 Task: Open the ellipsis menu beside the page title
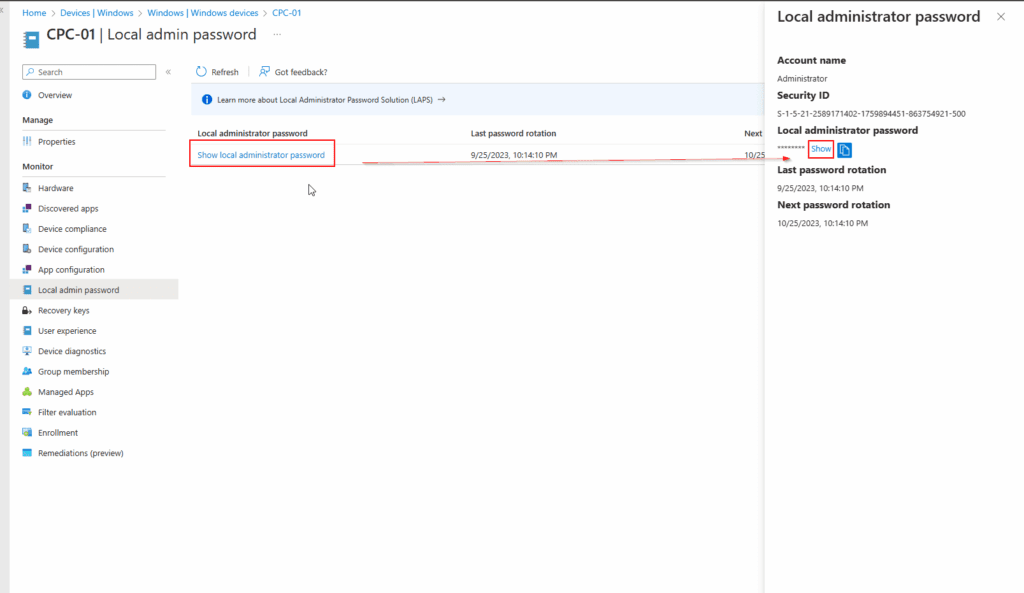[276, 34]
